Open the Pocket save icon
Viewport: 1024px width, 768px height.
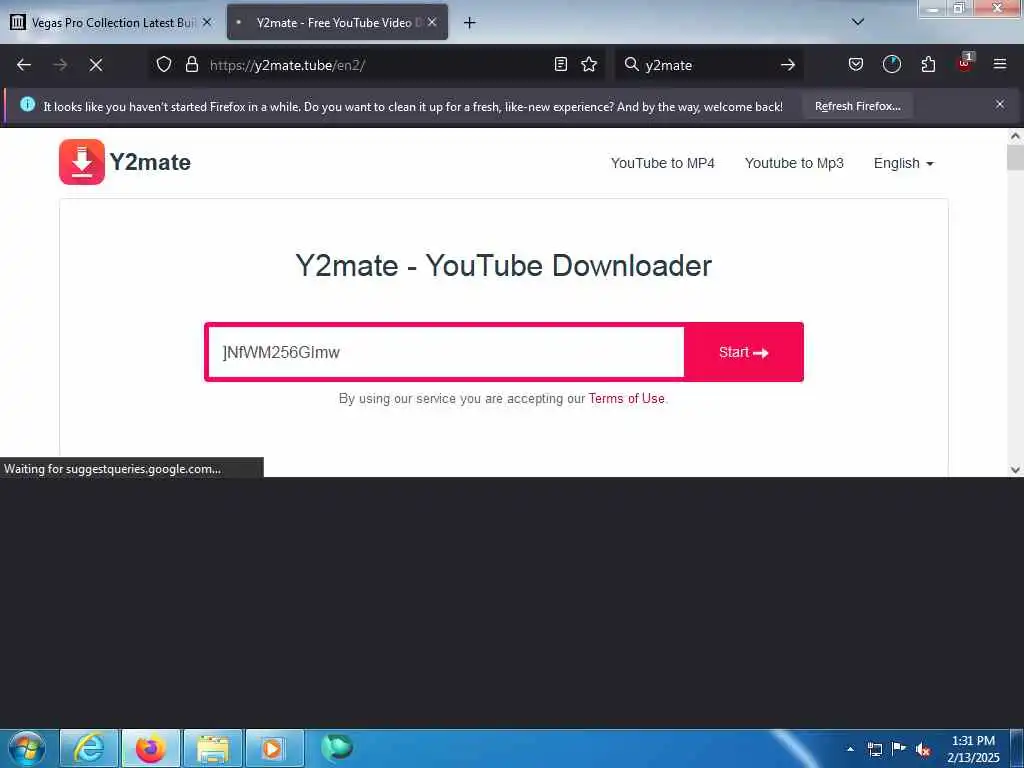(x=856, y=65)
